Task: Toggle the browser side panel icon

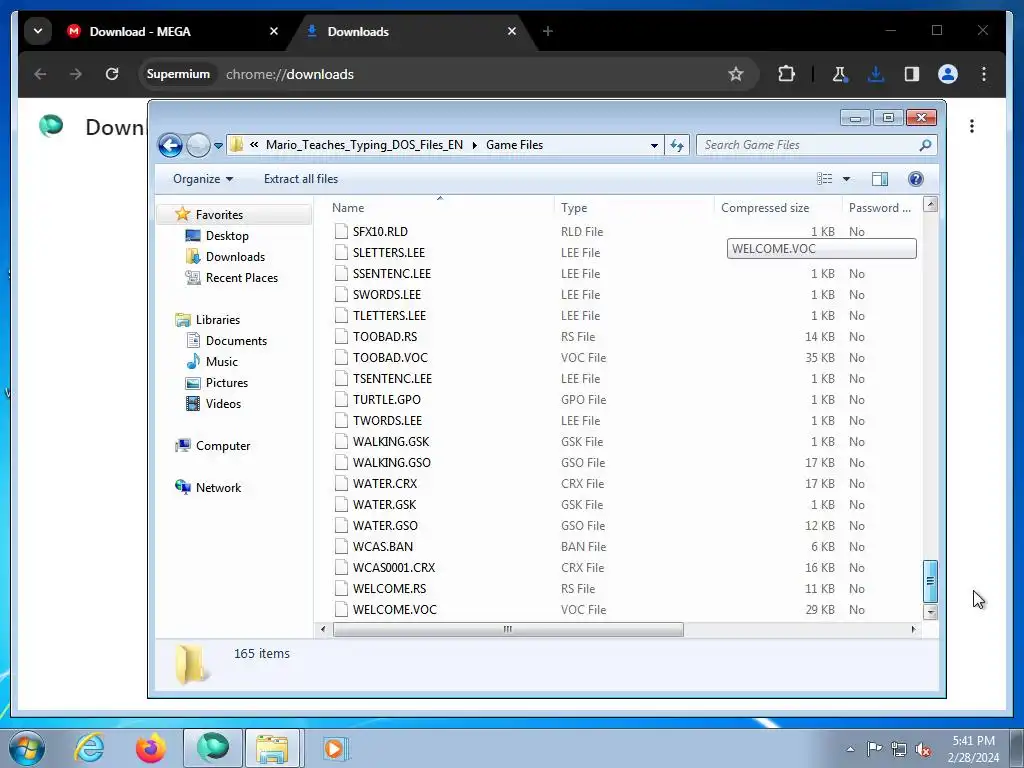Action: (x=912, y=74)
